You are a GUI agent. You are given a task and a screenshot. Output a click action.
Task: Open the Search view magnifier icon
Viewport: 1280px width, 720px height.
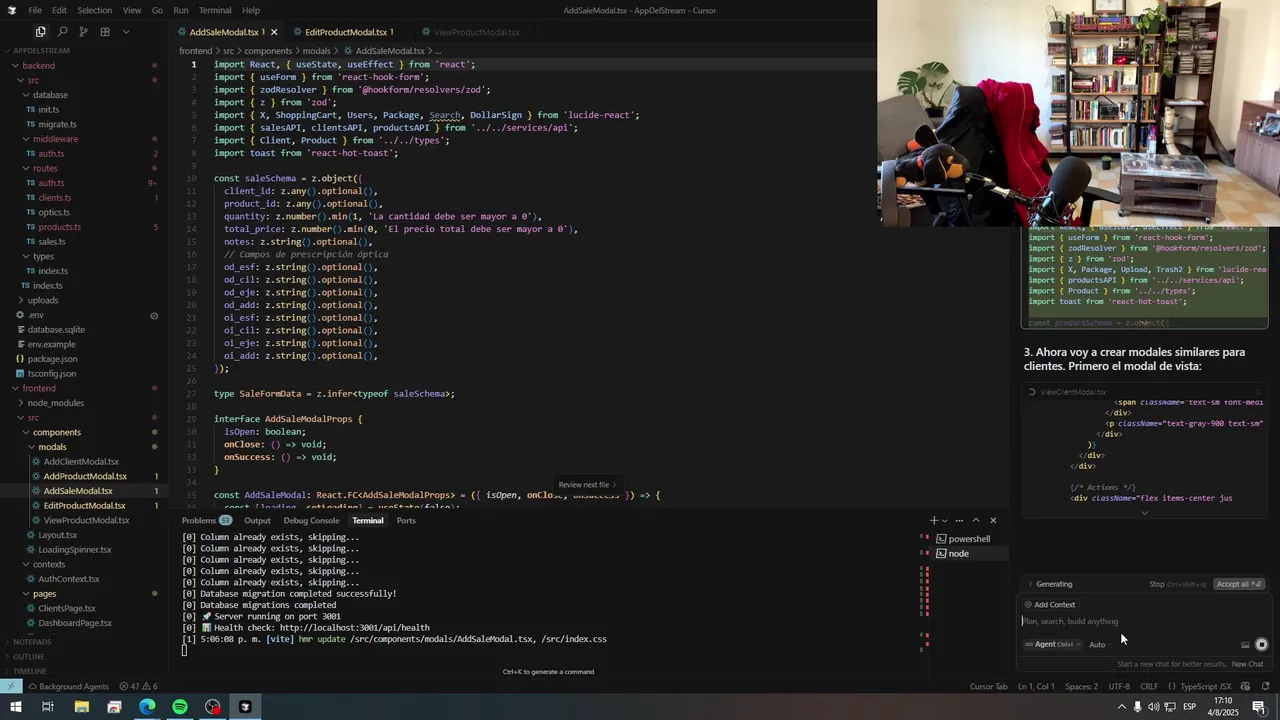point(62,32)
